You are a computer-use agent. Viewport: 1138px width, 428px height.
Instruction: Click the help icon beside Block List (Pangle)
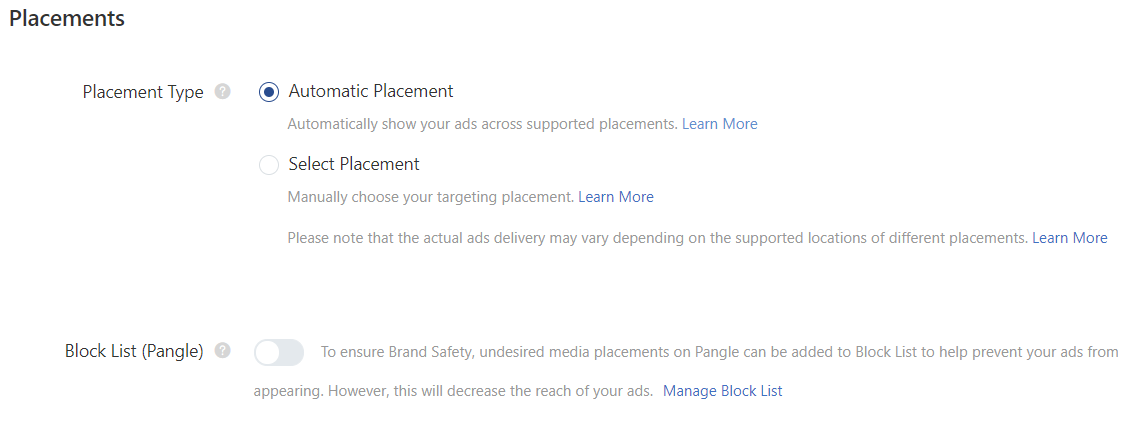click(x=222, y=351)
